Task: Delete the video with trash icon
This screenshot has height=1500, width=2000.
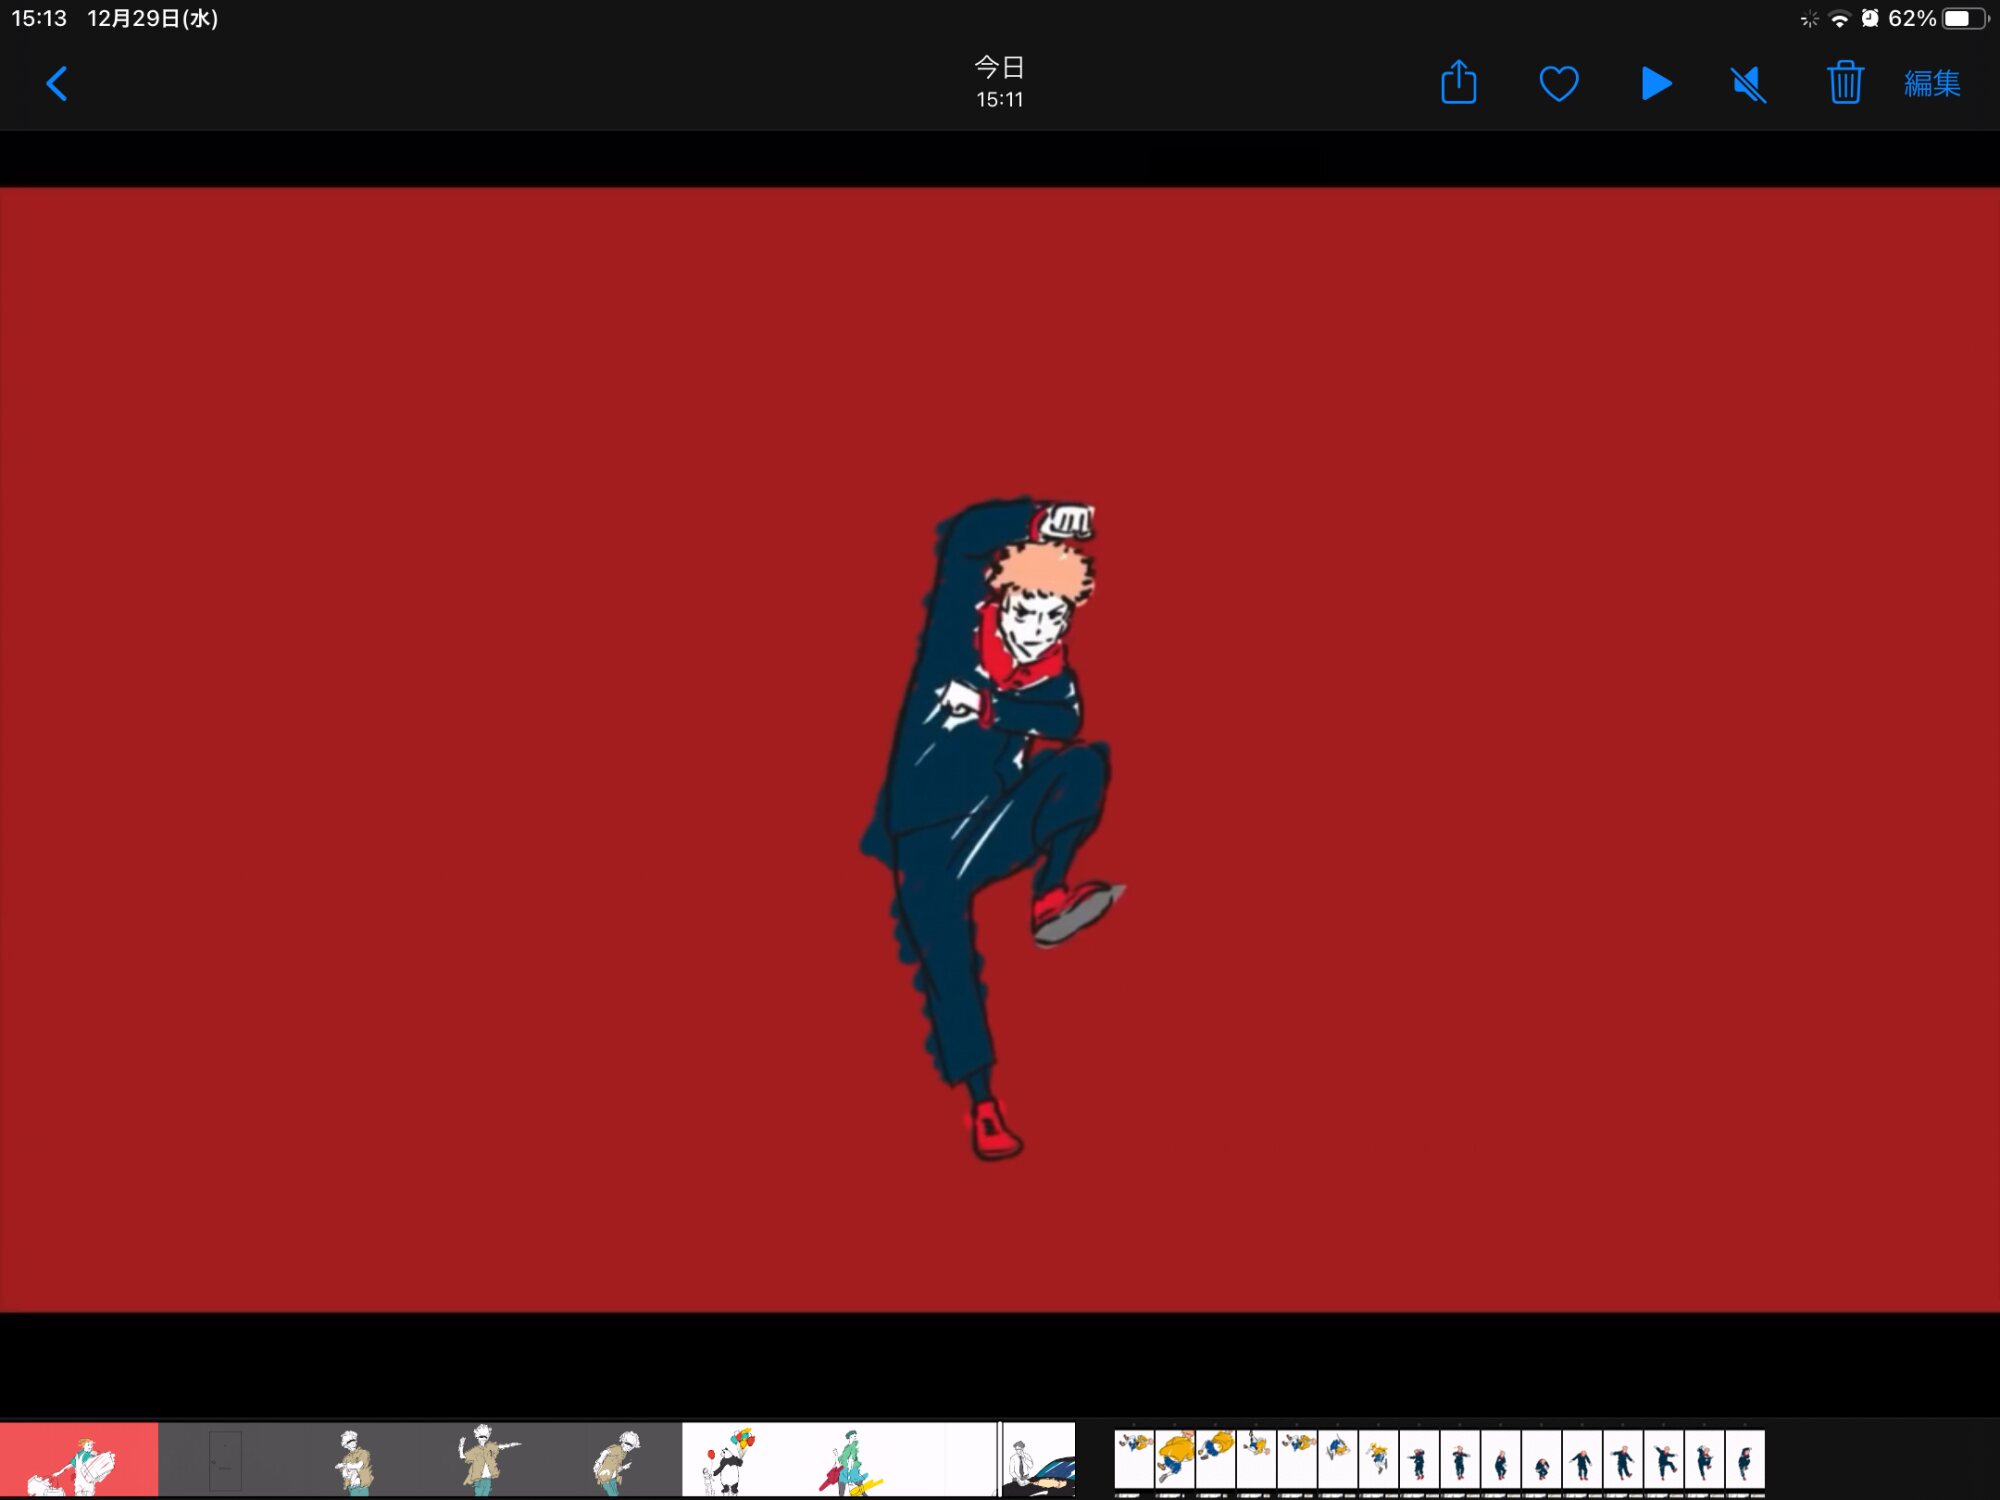Action: point(1844,83)
